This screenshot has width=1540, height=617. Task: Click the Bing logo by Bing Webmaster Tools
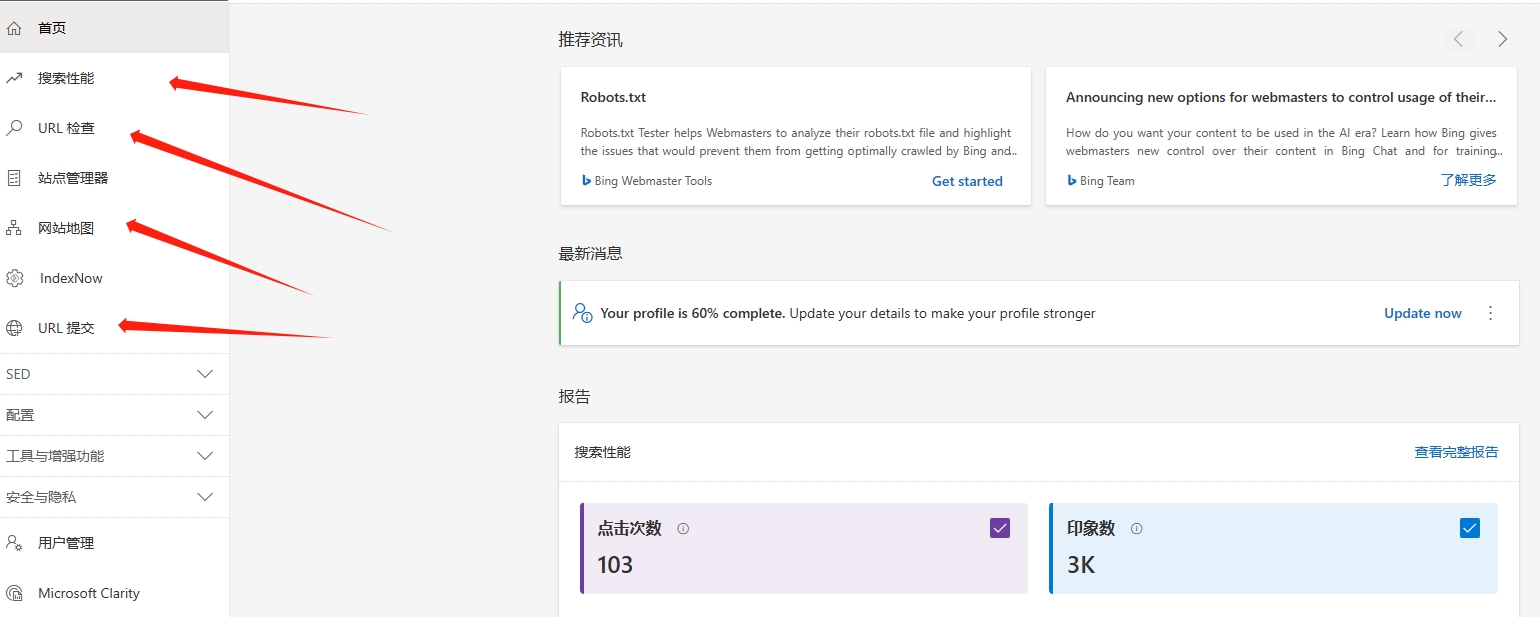tap(586, 181)
